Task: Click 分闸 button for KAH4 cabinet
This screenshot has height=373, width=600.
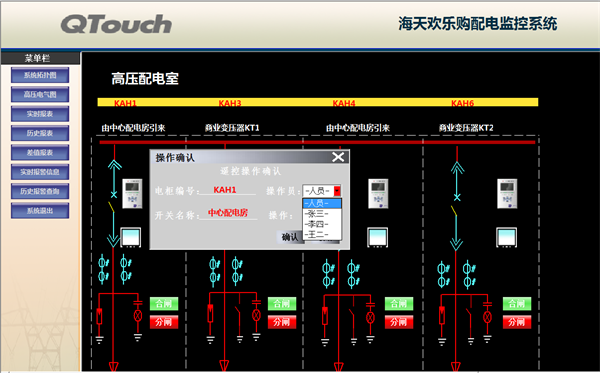Action: pos(399,322)
